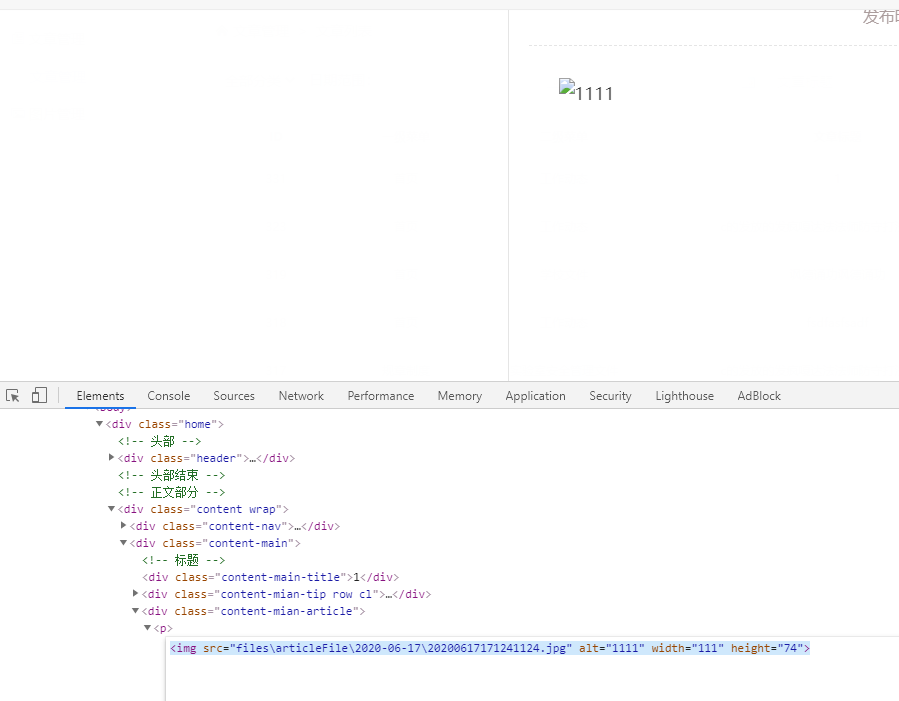Switch to the AdBlock tab
This screenshot has width=899, height=701.
coord(758,395)
